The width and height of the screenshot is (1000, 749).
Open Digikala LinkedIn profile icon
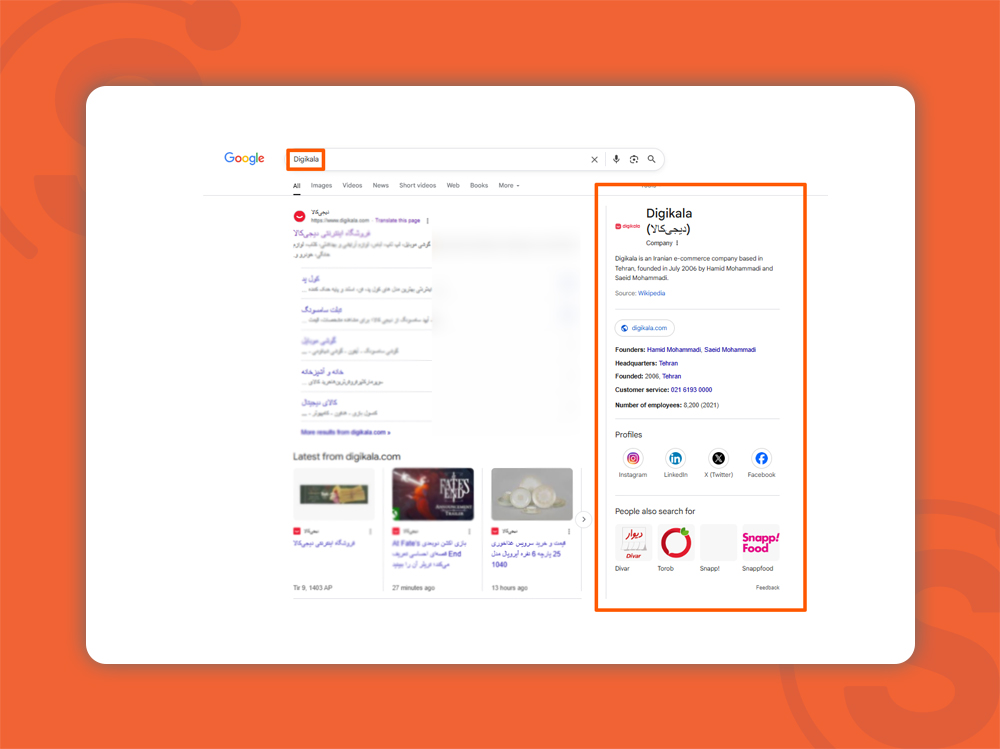675,458
